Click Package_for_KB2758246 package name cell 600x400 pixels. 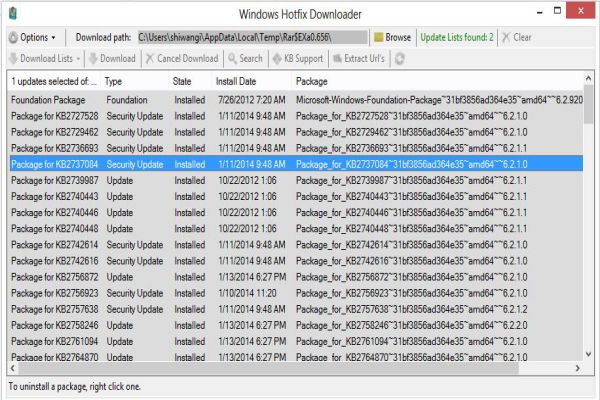tap(411, 325)
